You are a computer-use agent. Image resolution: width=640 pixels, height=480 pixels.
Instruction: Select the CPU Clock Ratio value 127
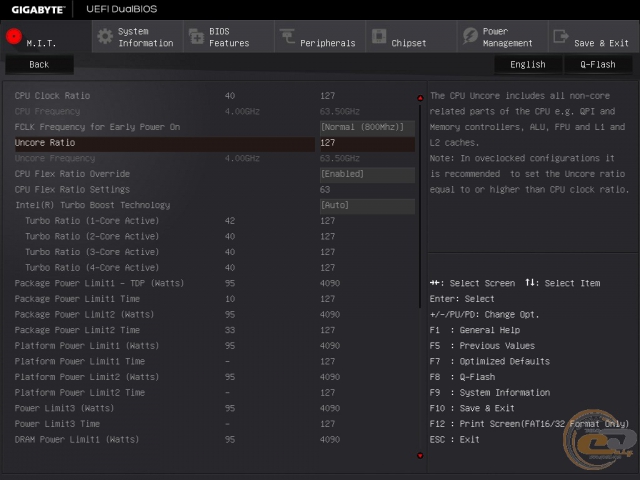(x=328, y=96)
